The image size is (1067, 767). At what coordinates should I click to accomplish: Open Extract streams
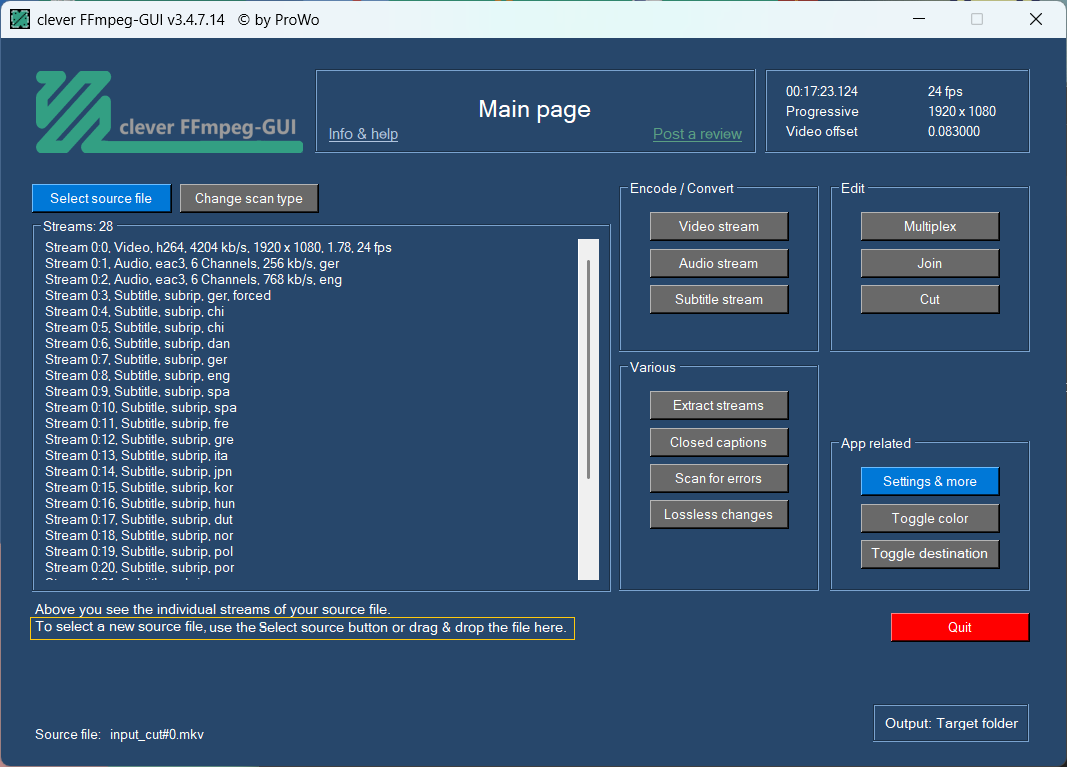tap(718, 405)
